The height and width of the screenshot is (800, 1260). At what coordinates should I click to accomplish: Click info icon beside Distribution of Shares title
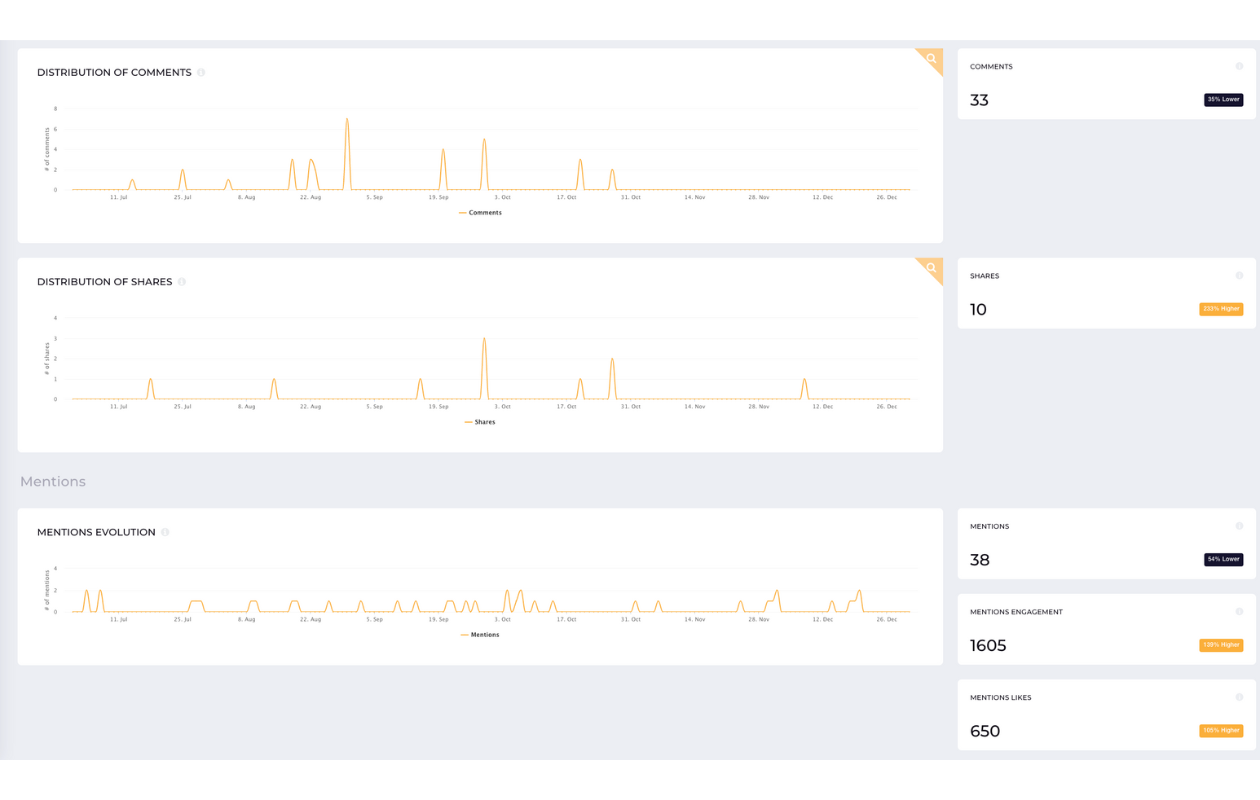tap(182, 282)
